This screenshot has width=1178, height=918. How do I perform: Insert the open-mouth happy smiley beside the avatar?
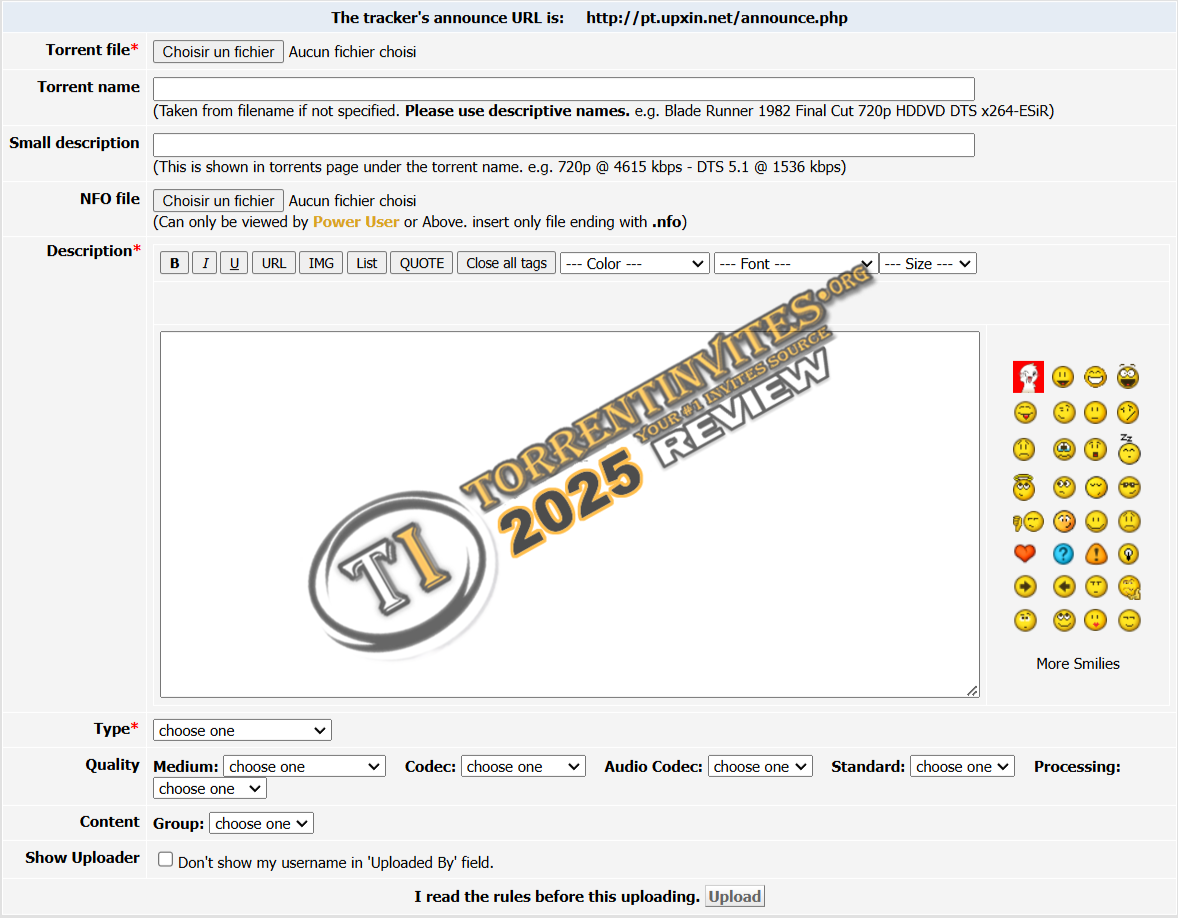click(x=1062, y=376)
